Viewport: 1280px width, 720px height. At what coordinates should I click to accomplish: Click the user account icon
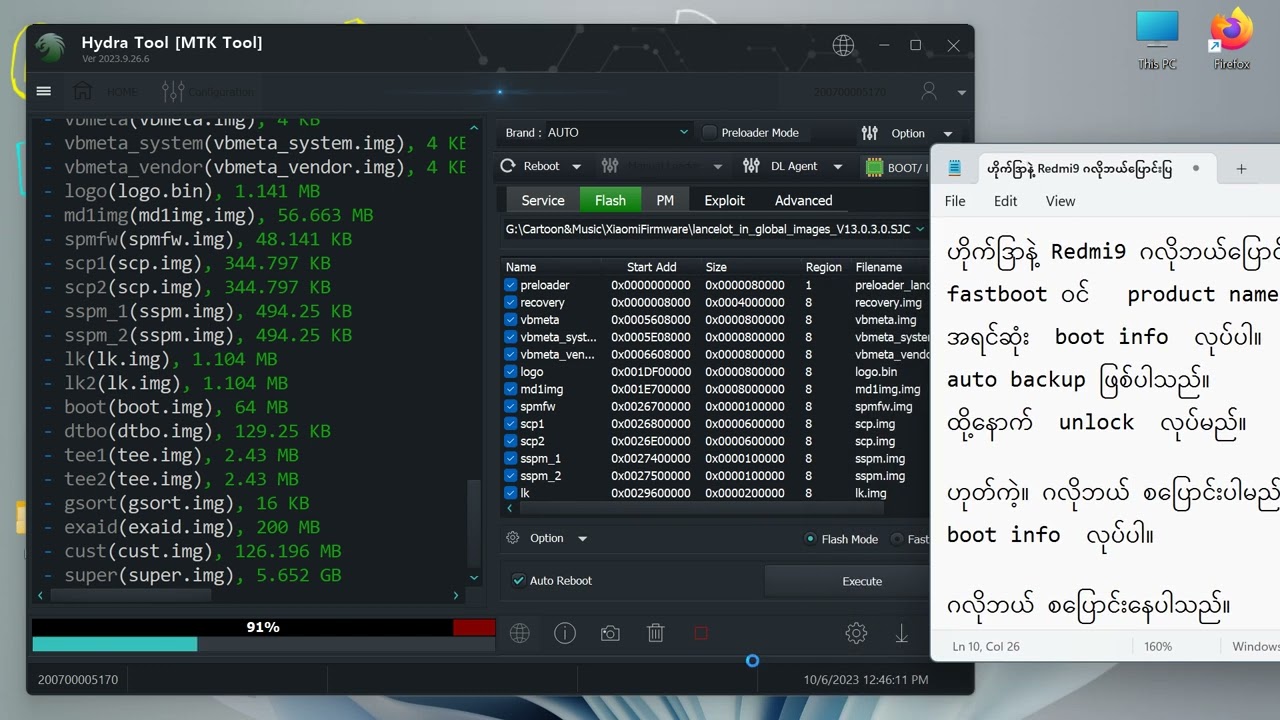(x=929, y=91)
